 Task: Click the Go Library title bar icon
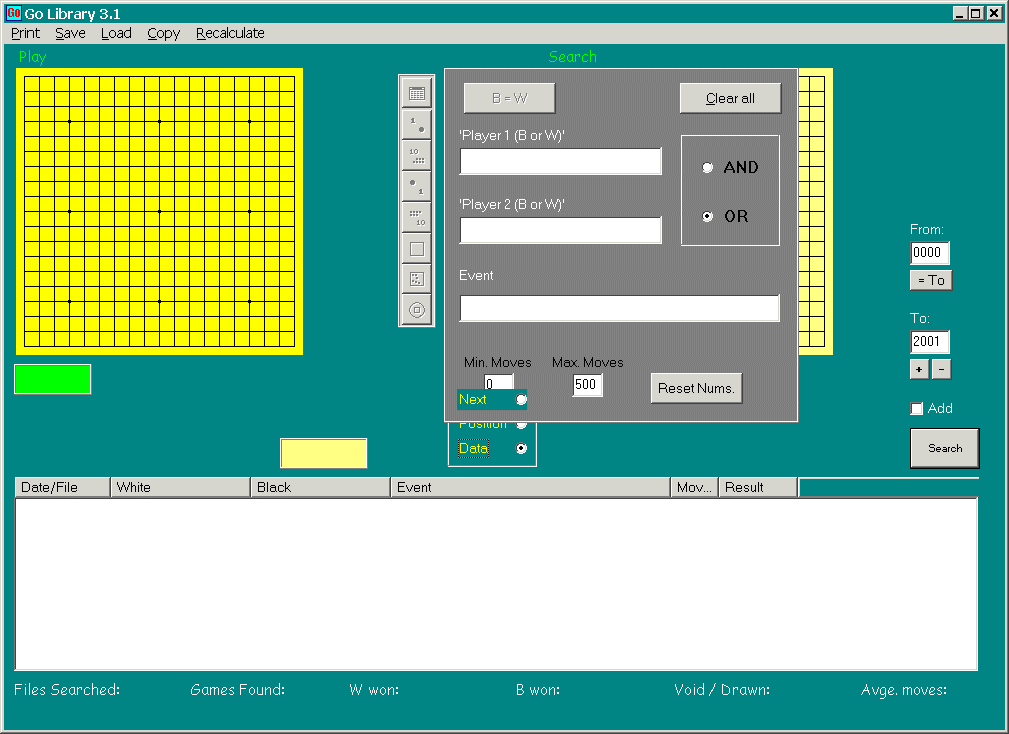point(14,13)
